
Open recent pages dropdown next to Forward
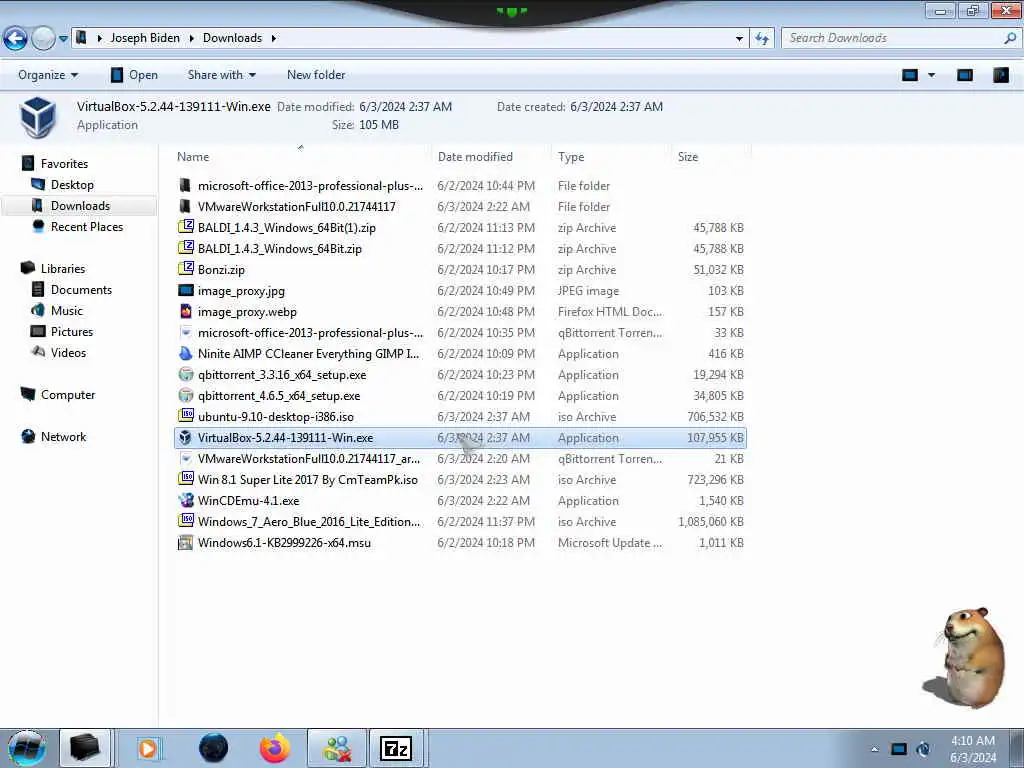pyautogui.click(x=63, y=39)
